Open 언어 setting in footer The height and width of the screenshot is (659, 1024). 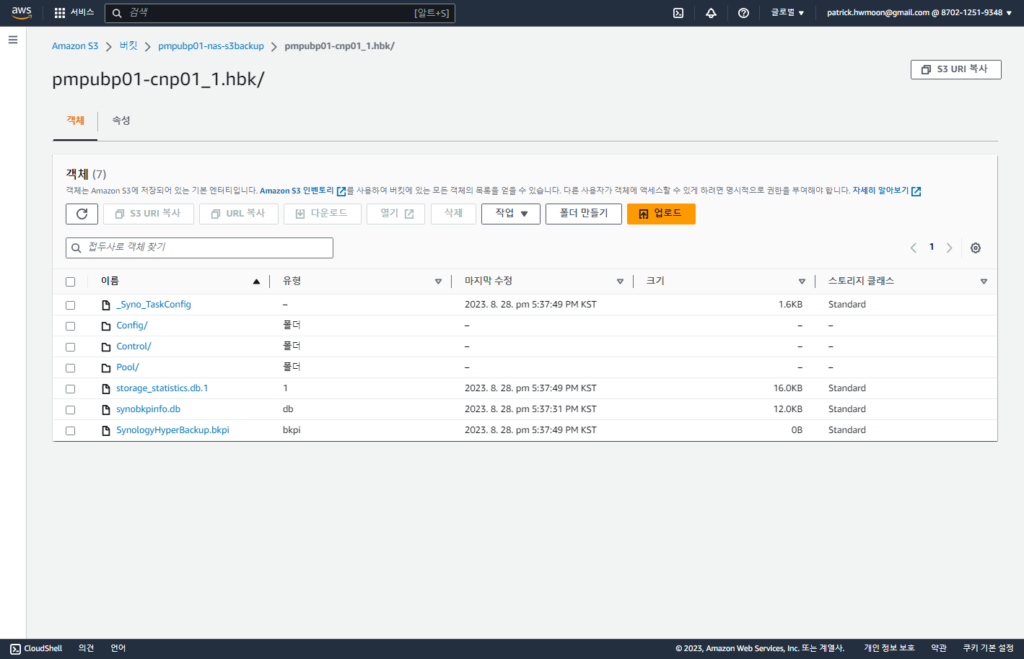coord(118,649)
